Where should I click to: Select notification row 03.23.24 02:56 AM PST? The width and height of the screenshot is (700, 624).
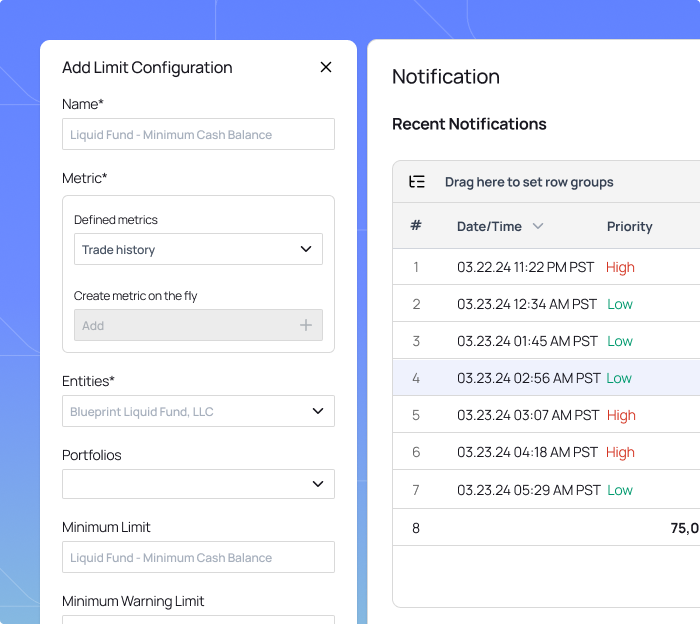point(546,378)
